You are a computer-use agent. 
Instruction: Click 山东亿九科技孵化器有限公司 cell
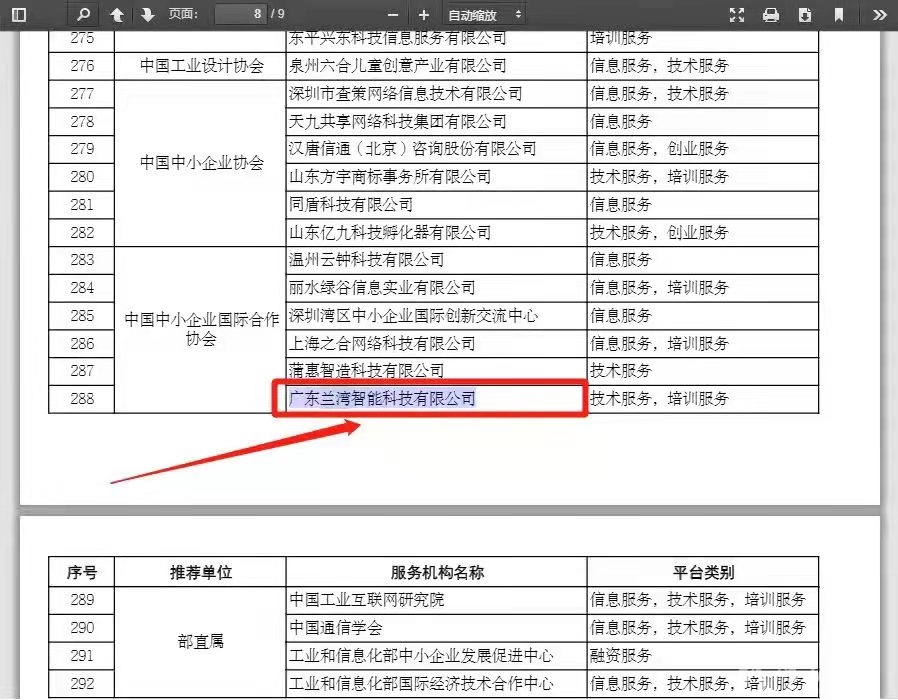click(436, 233)
